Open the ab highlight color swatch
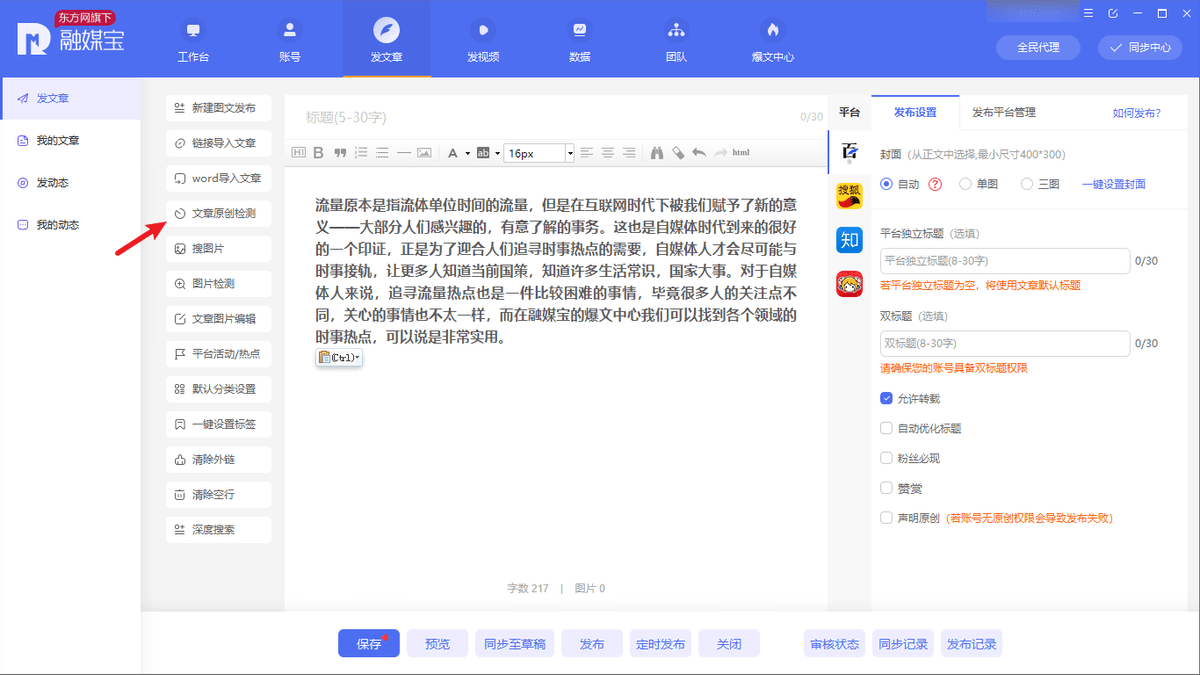The width and height of the screenshot is (1200, 675). (483, 152)
